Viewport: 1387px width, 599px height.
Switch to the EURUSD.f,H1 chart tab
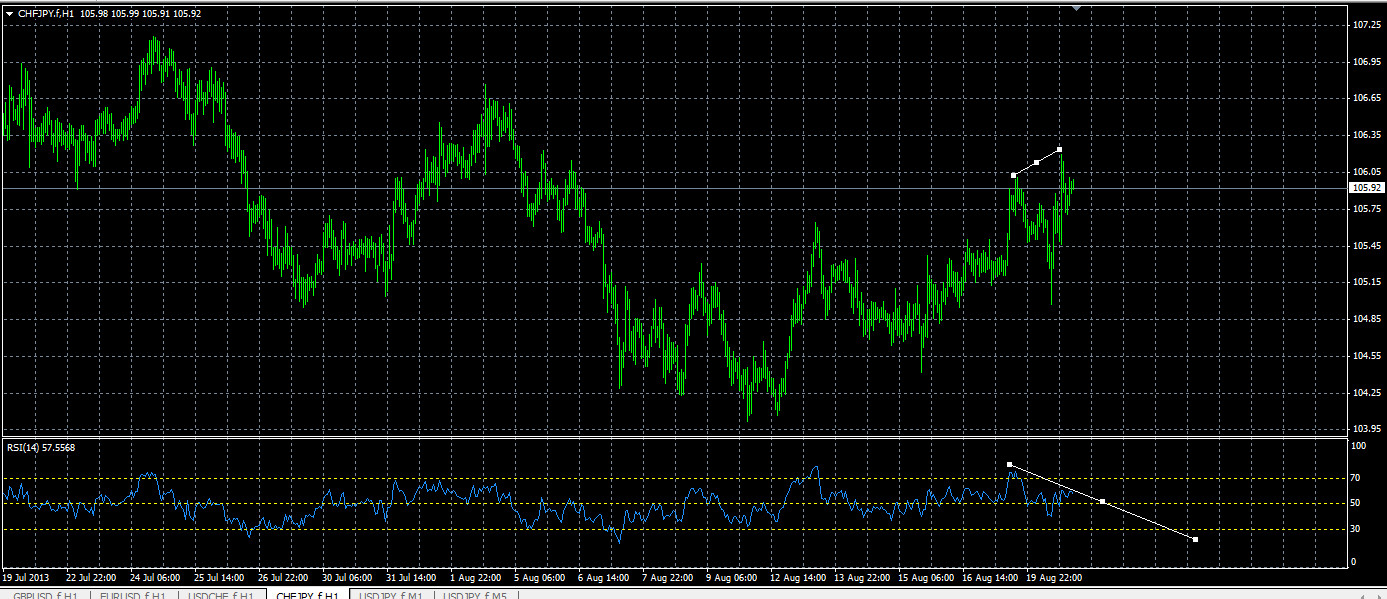(x=132, y=595)
